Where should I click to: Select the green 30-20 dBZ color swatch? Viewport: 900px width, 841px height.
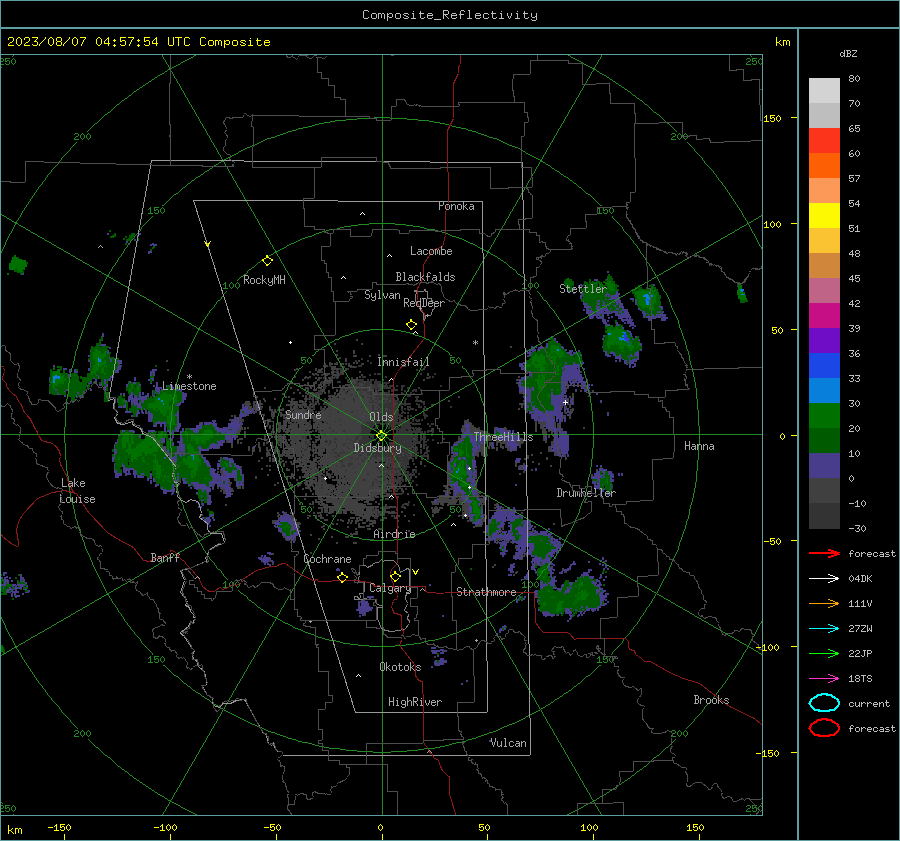824,416
